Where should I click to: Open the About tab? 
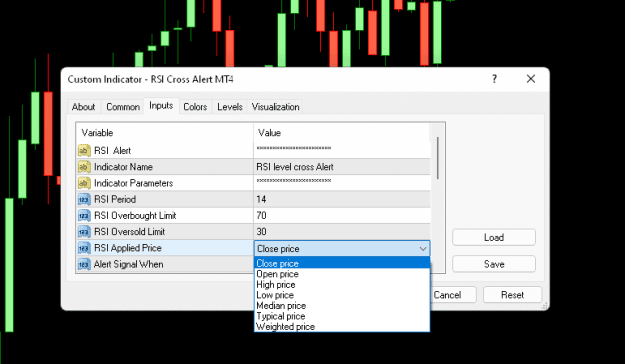[83, 107]
